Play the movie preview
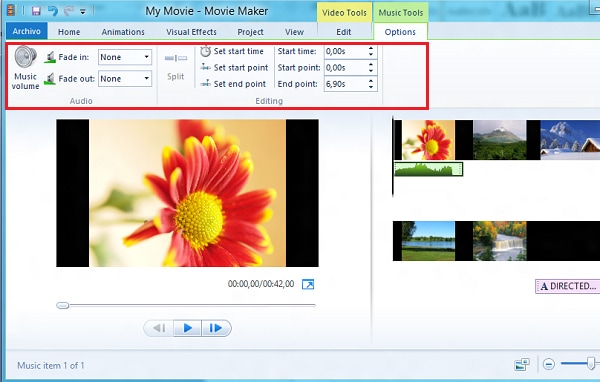 click(187, 328)
